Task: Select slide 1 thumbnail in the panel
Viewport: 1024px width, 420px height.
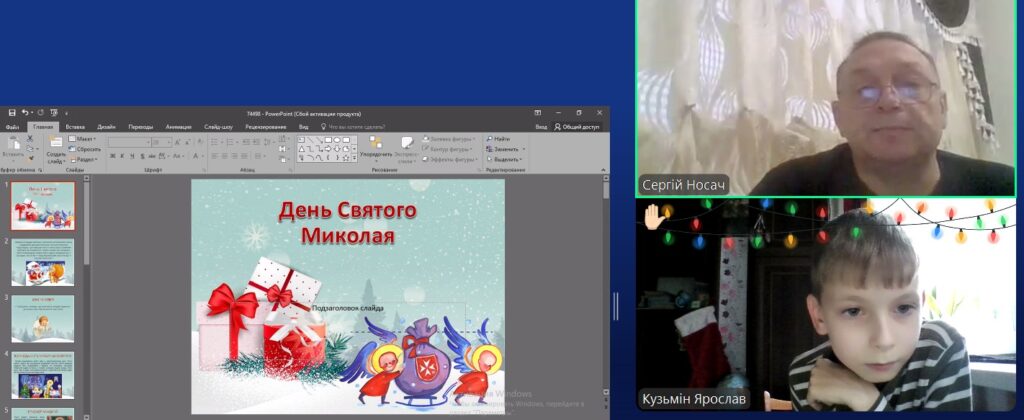Action: (43, 205)
